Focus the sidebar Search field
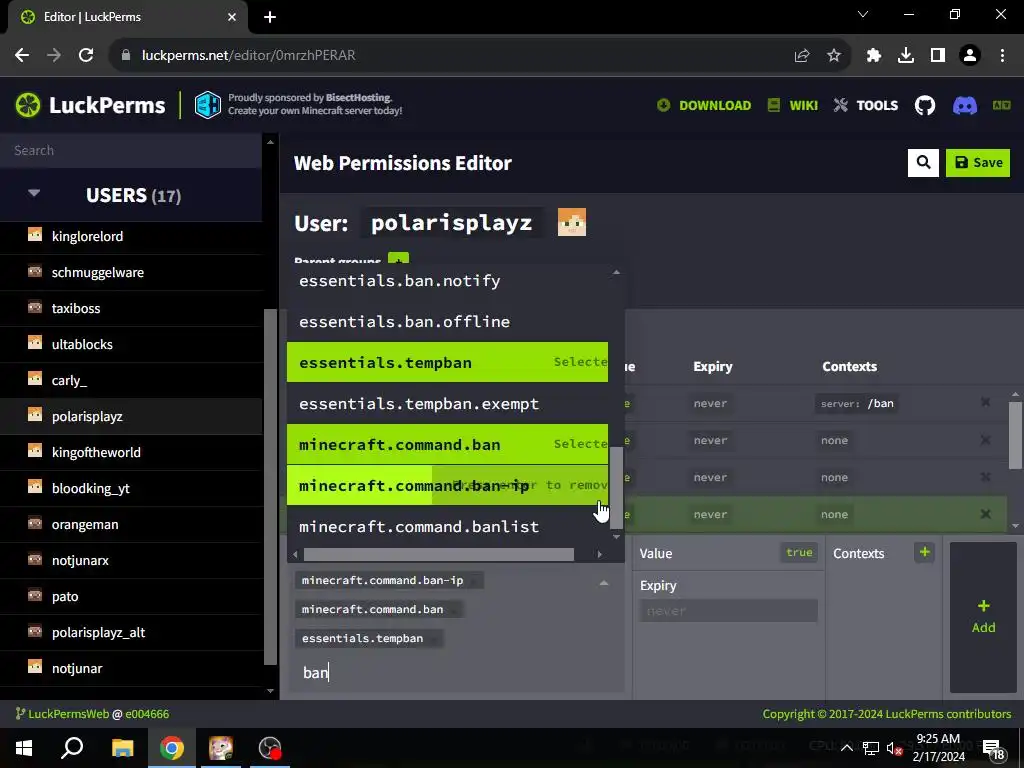 (131, 150)
